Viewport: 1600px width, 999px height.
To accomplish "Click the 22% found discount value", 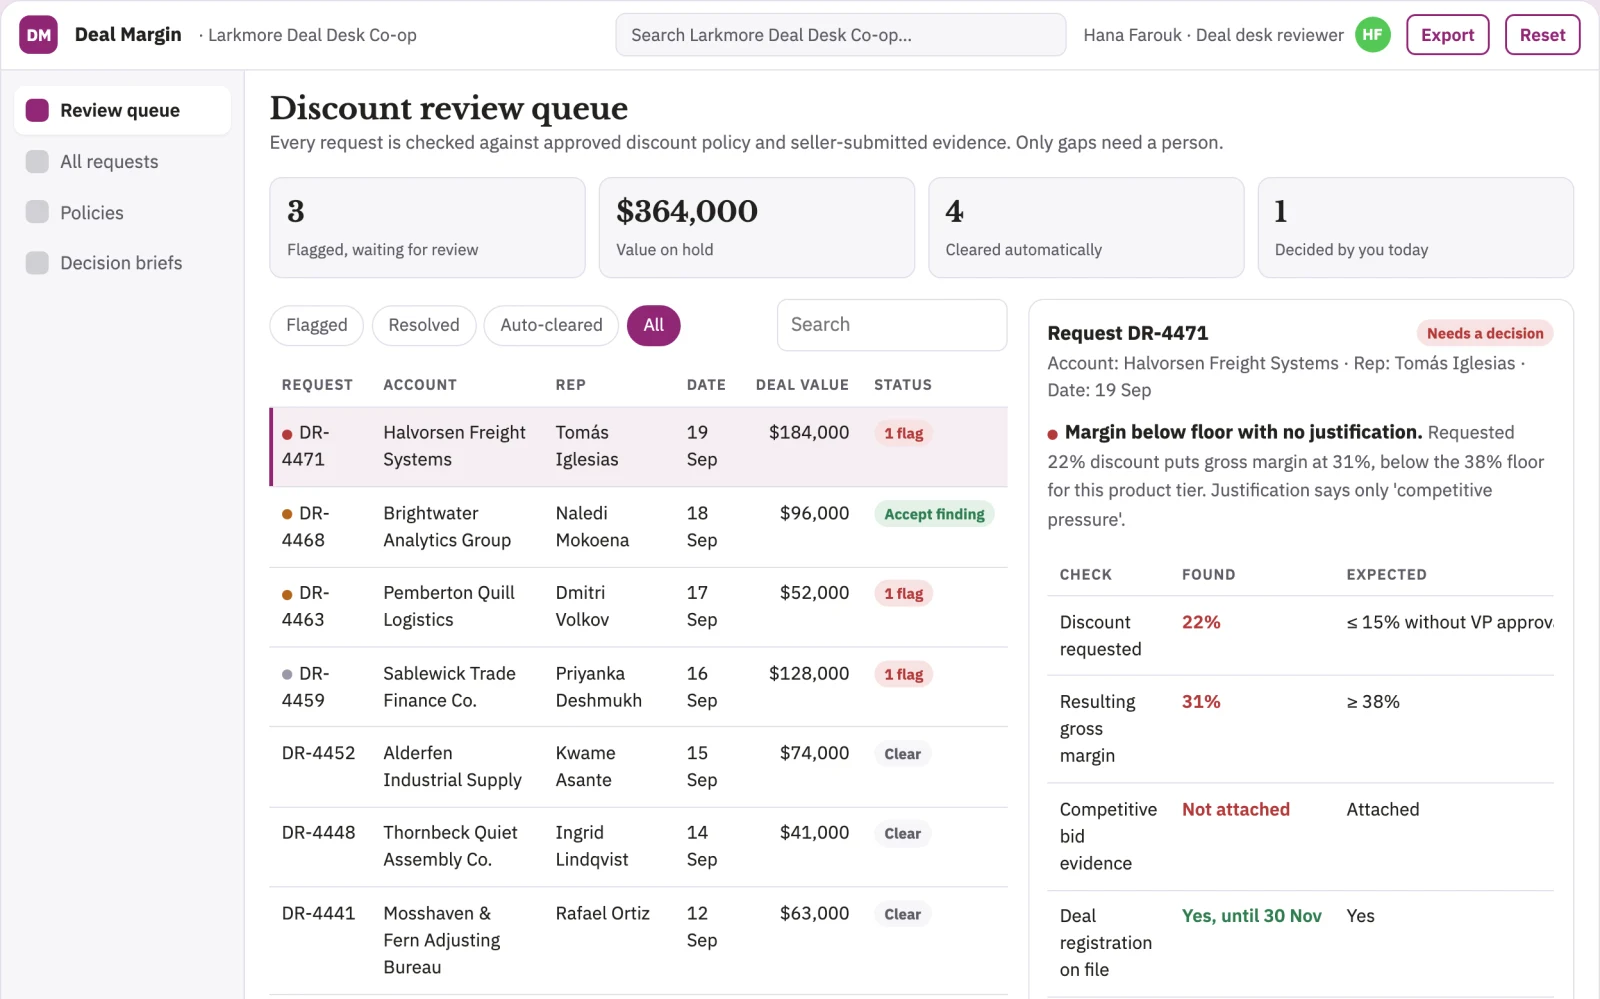I will click(x=1201, y=622).
